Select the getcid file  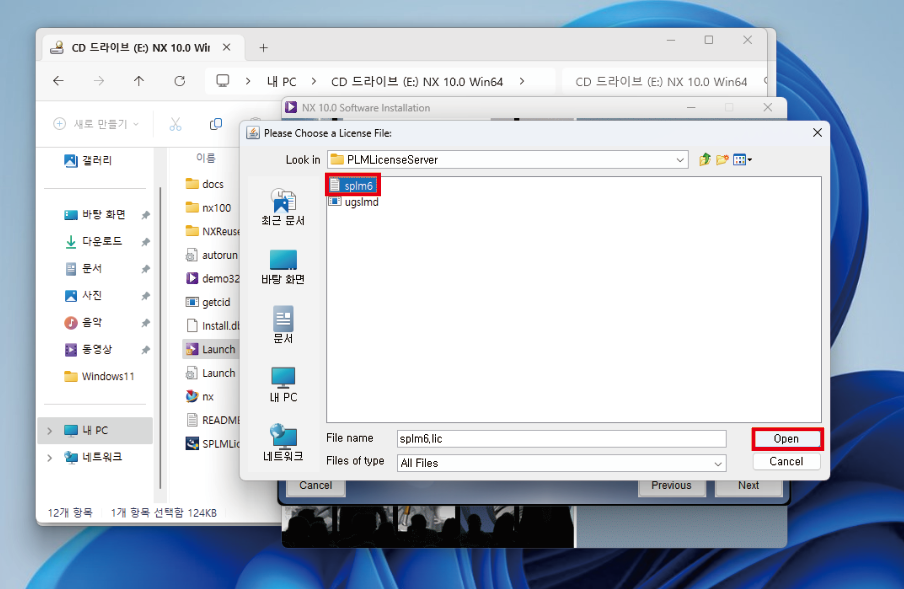pyautogui.click(x=208, y=303)
